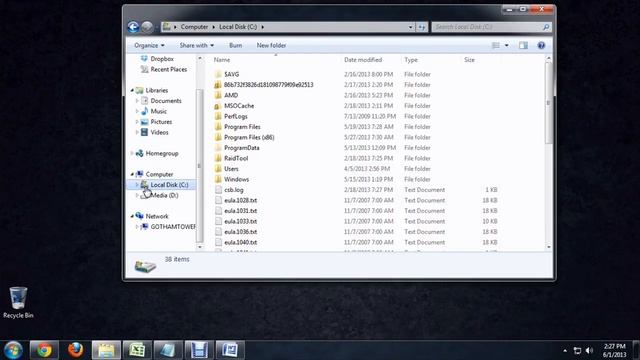This screenshot has width=640, height=360.
Task: Select the AMD folder icon
Action: pyautogui.click(x=218, y=95)
